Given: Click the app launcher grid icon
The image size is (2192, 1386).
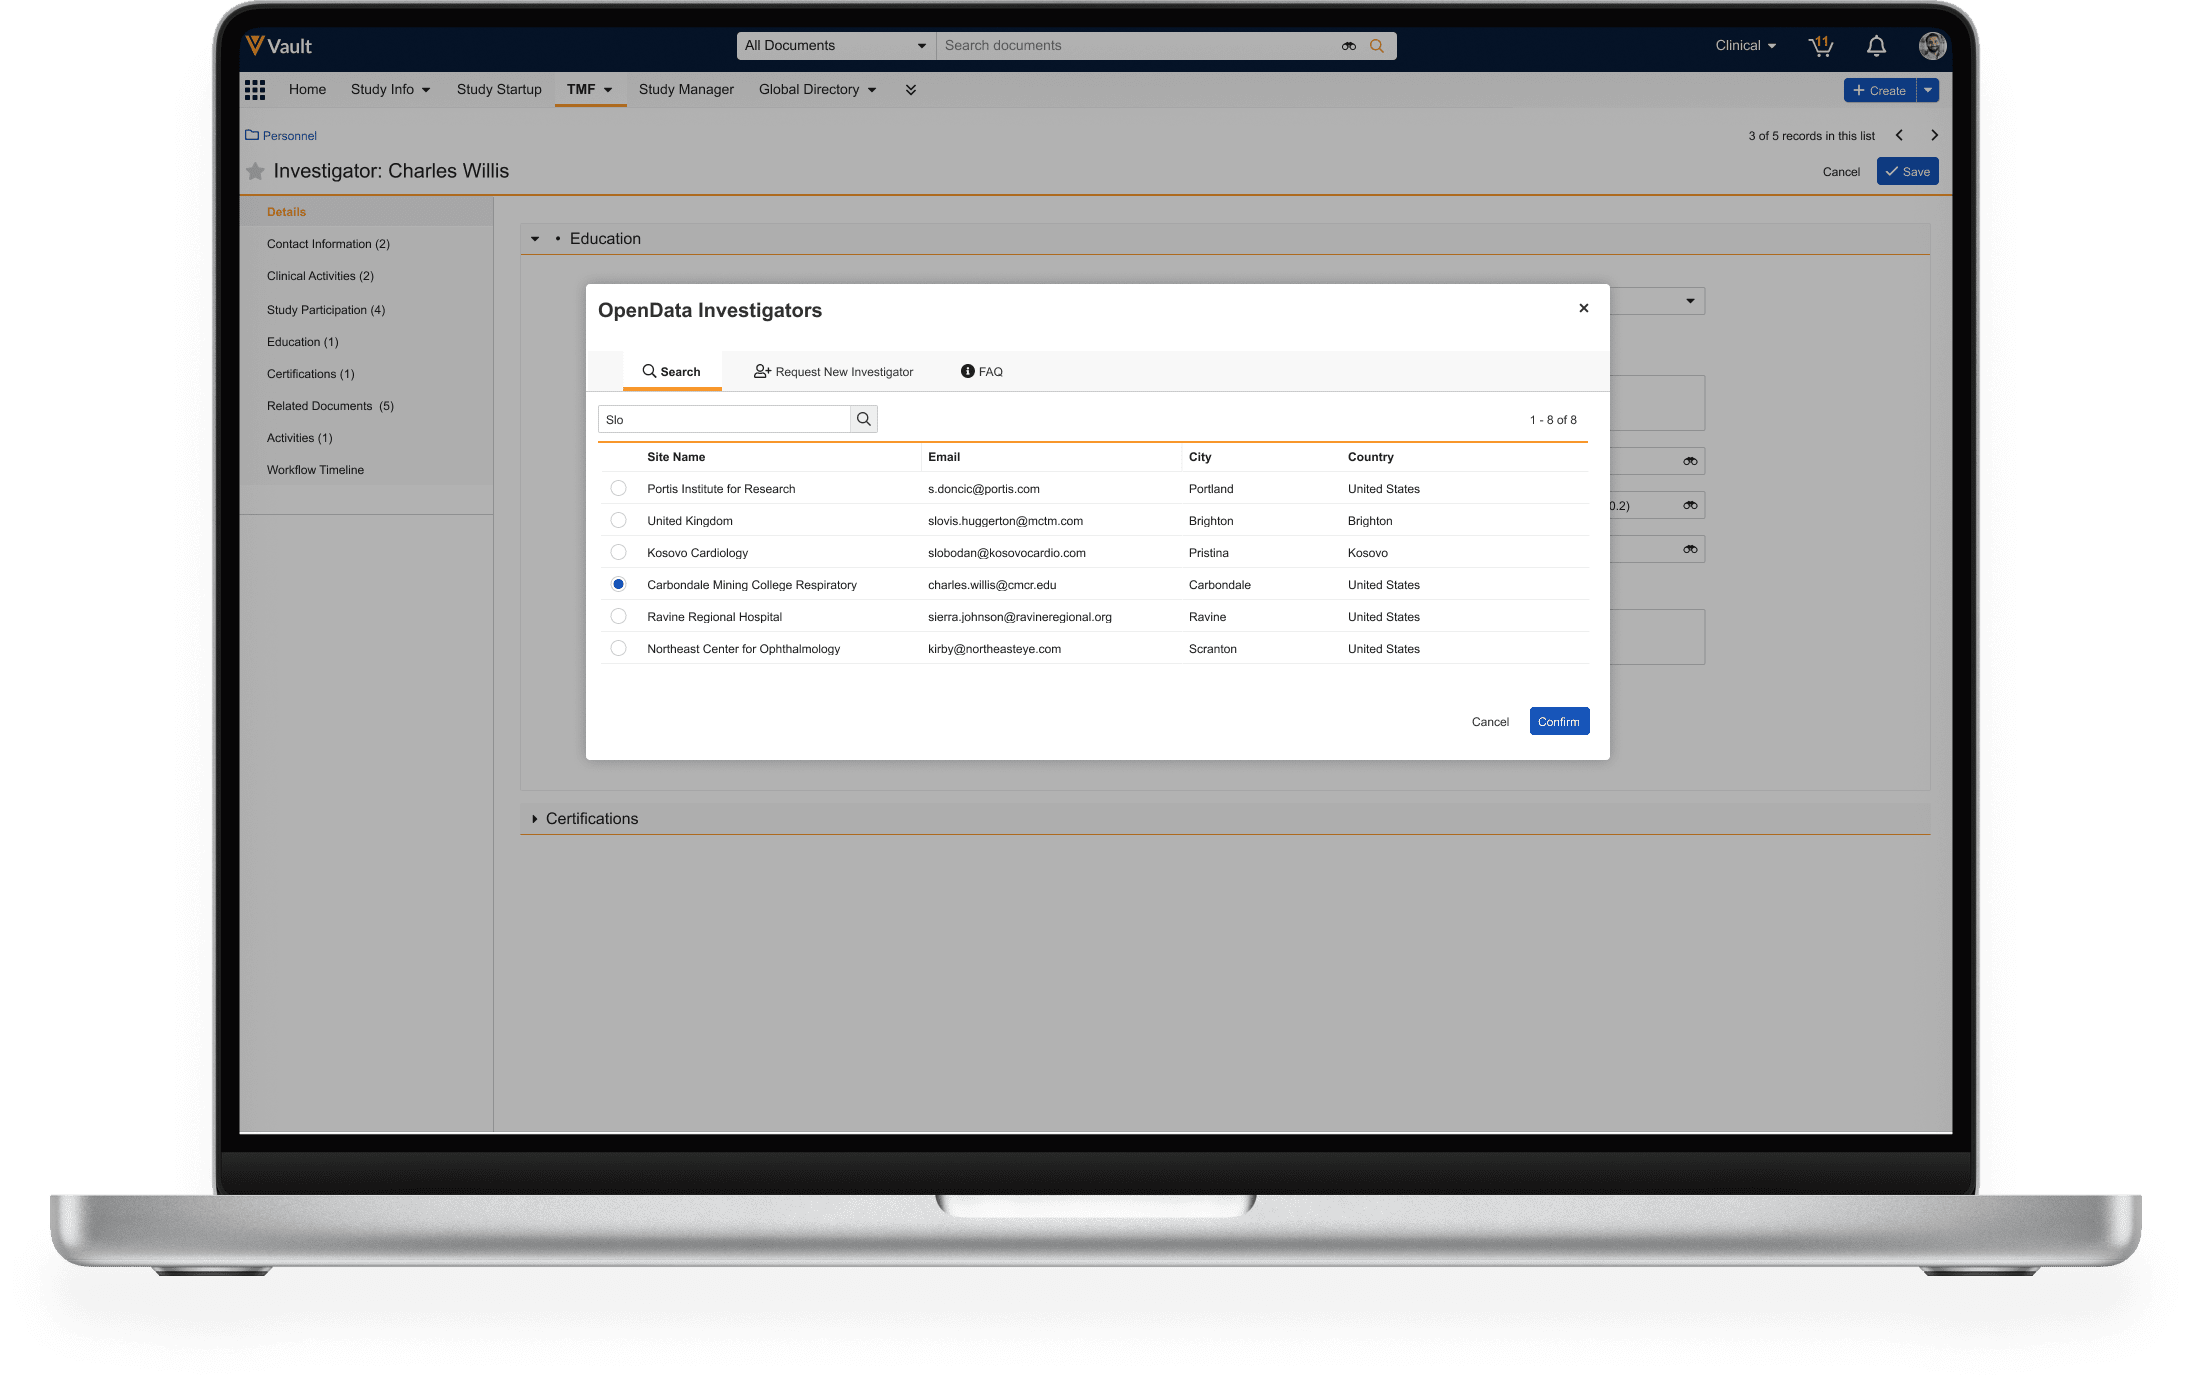Looking at the screenshot, I should click(255, 90).
